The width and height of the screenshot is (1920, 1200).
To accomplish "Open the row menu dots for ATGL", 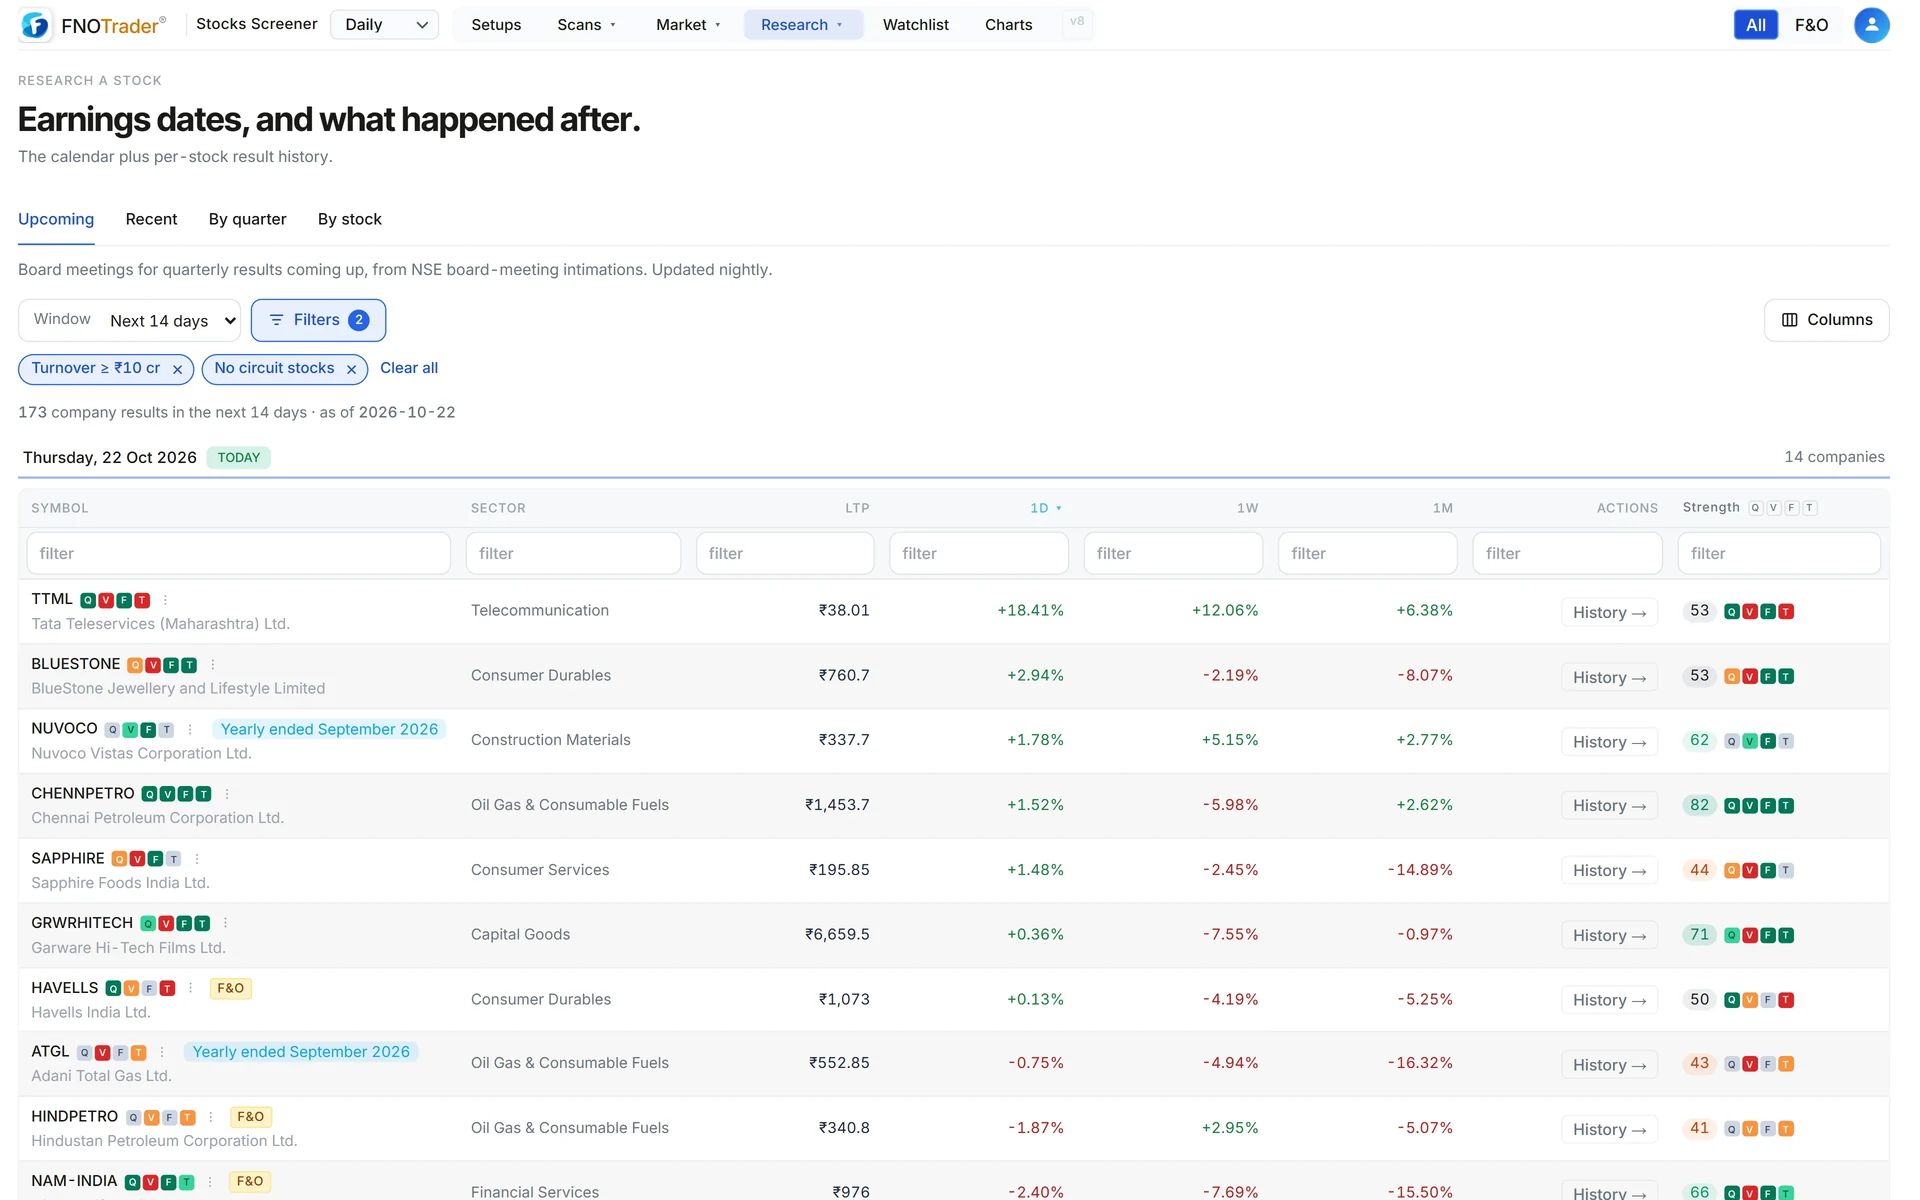I will [162, 1053].
